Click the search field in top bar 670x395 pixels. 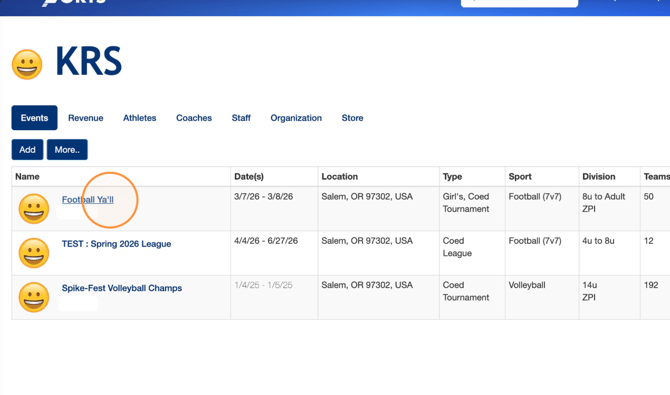pyautogui.click(x=520, y=3)
